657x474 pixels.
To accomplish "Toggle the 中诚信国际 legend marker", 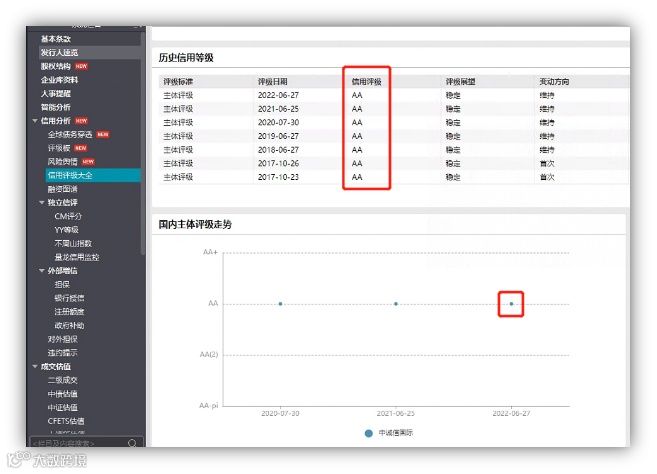I will (x=368, y=433).
